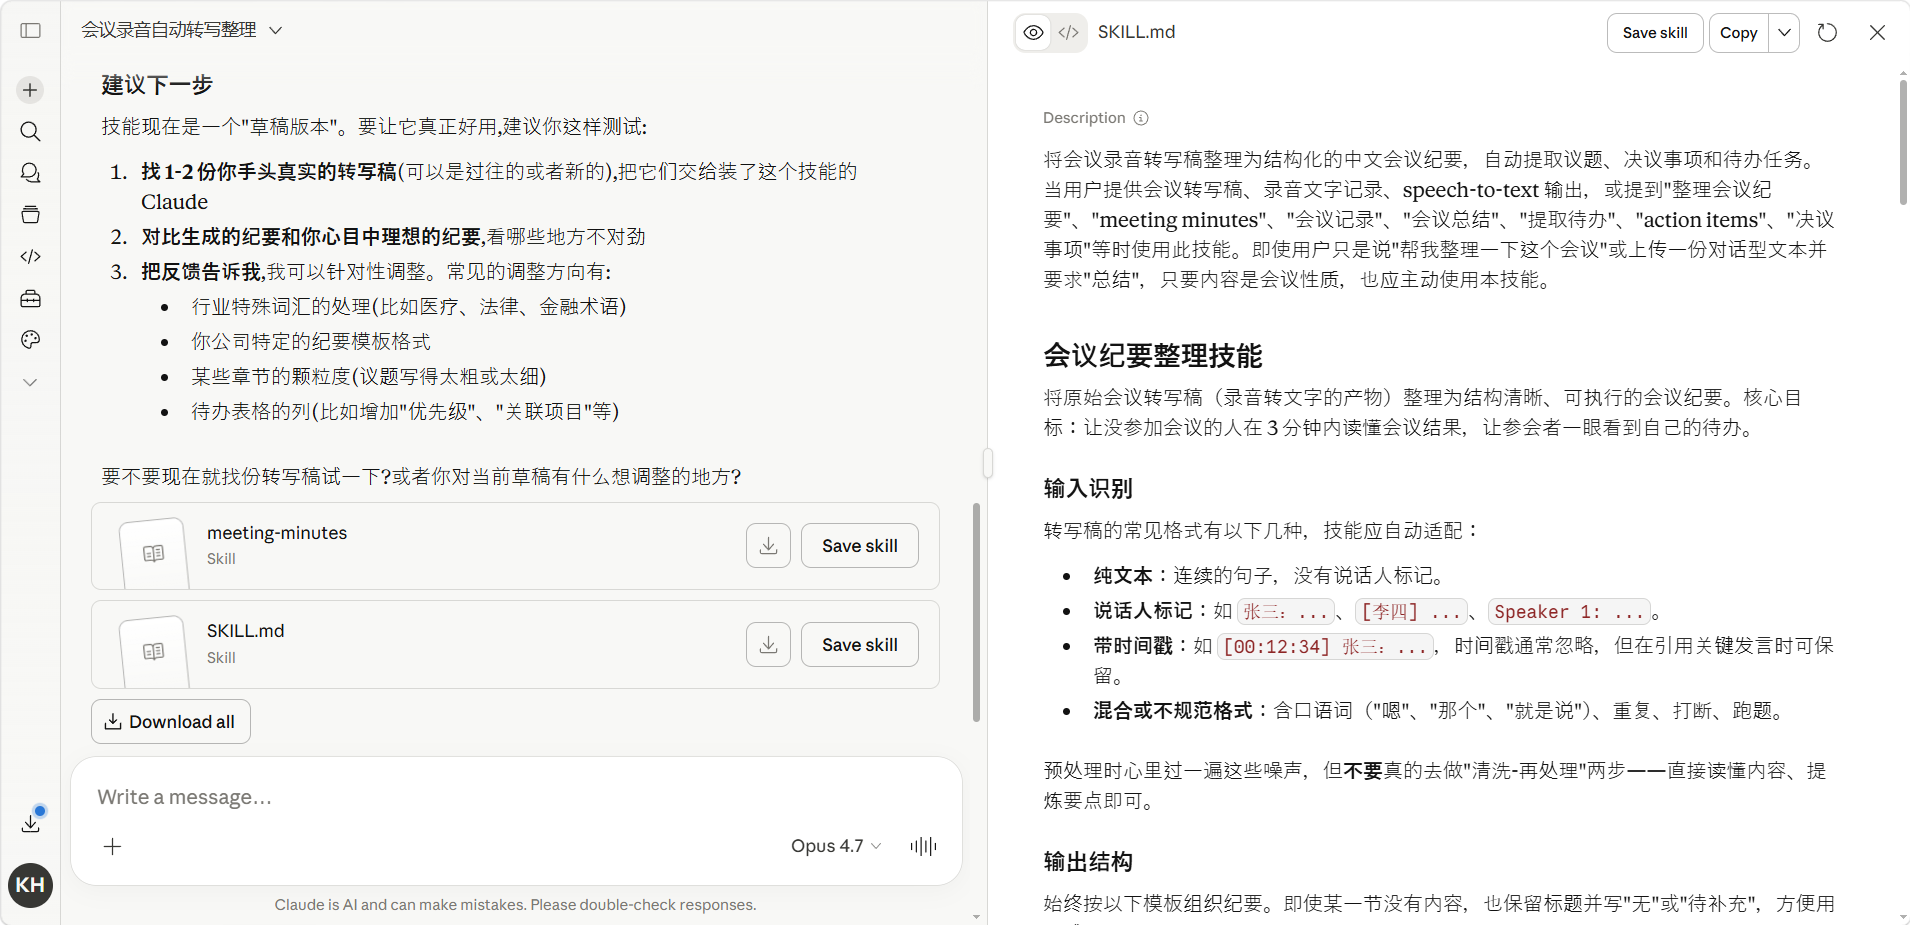Screen dimensions: 1910x925
Task: Open KH user avatar menu
Action: (30, 885)
